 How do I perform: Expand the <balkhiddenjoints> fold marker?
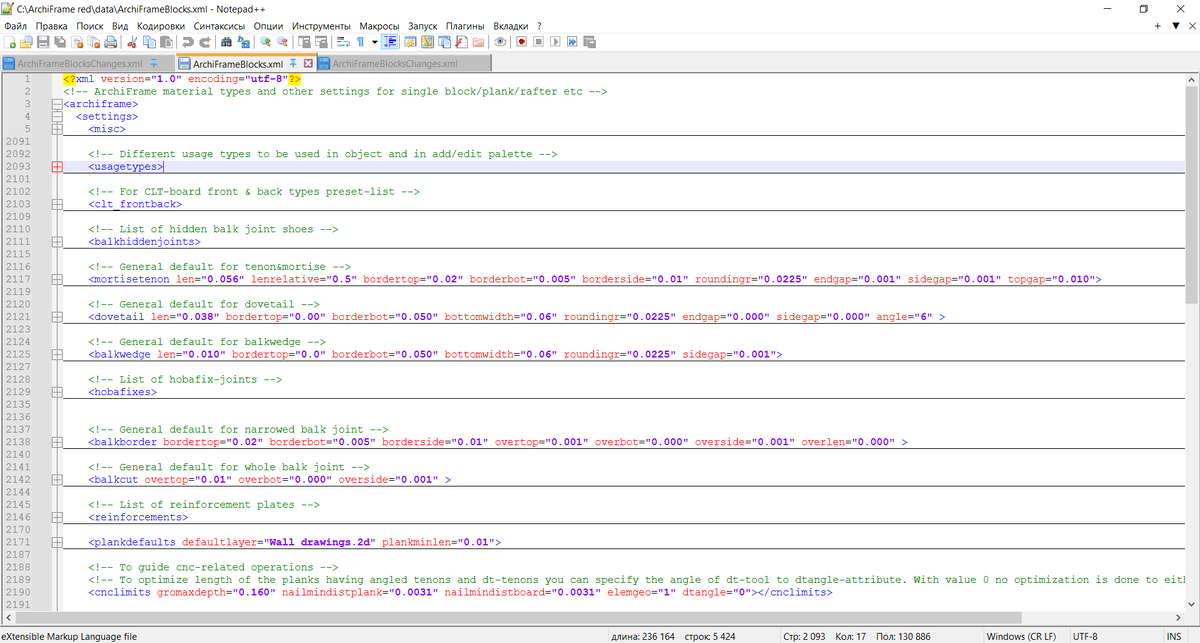click(56, 241)
